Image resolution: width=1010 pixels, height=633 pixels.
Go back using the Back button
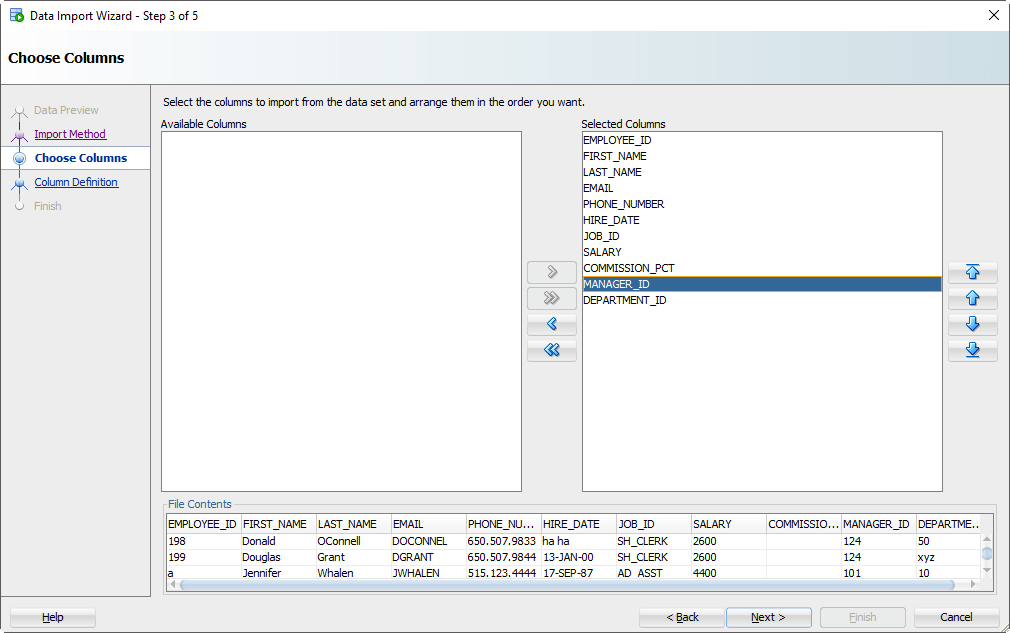681,617
